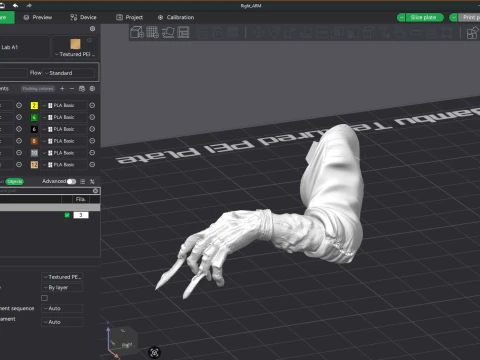Viewport: 480px width, 360px height.
Task: Click the filament number 3 field in object list
Action: 81,215
